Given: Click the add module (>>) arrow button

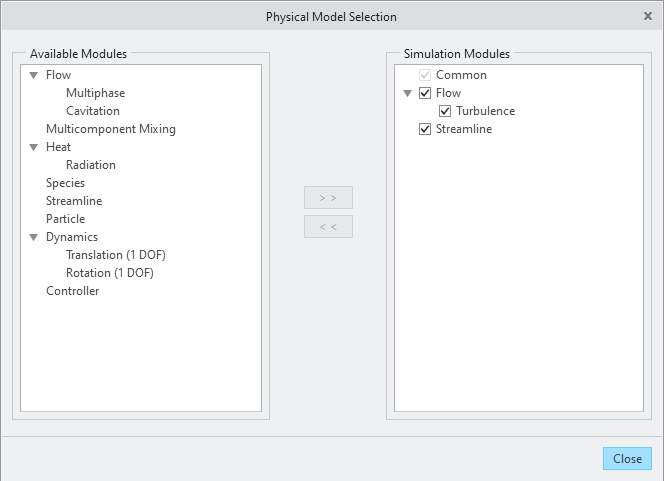Looking at the screenshot, I should pyautogui.click(x=328, y=198).
